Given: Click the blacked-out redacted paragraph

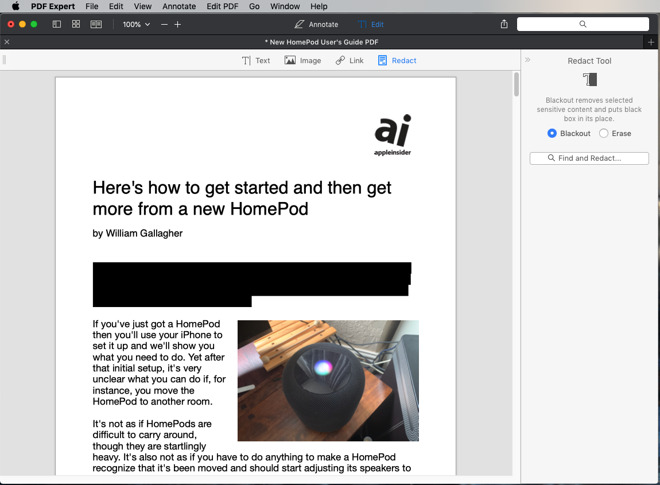Looking at the screenshot, I should (x=252, y=284).
